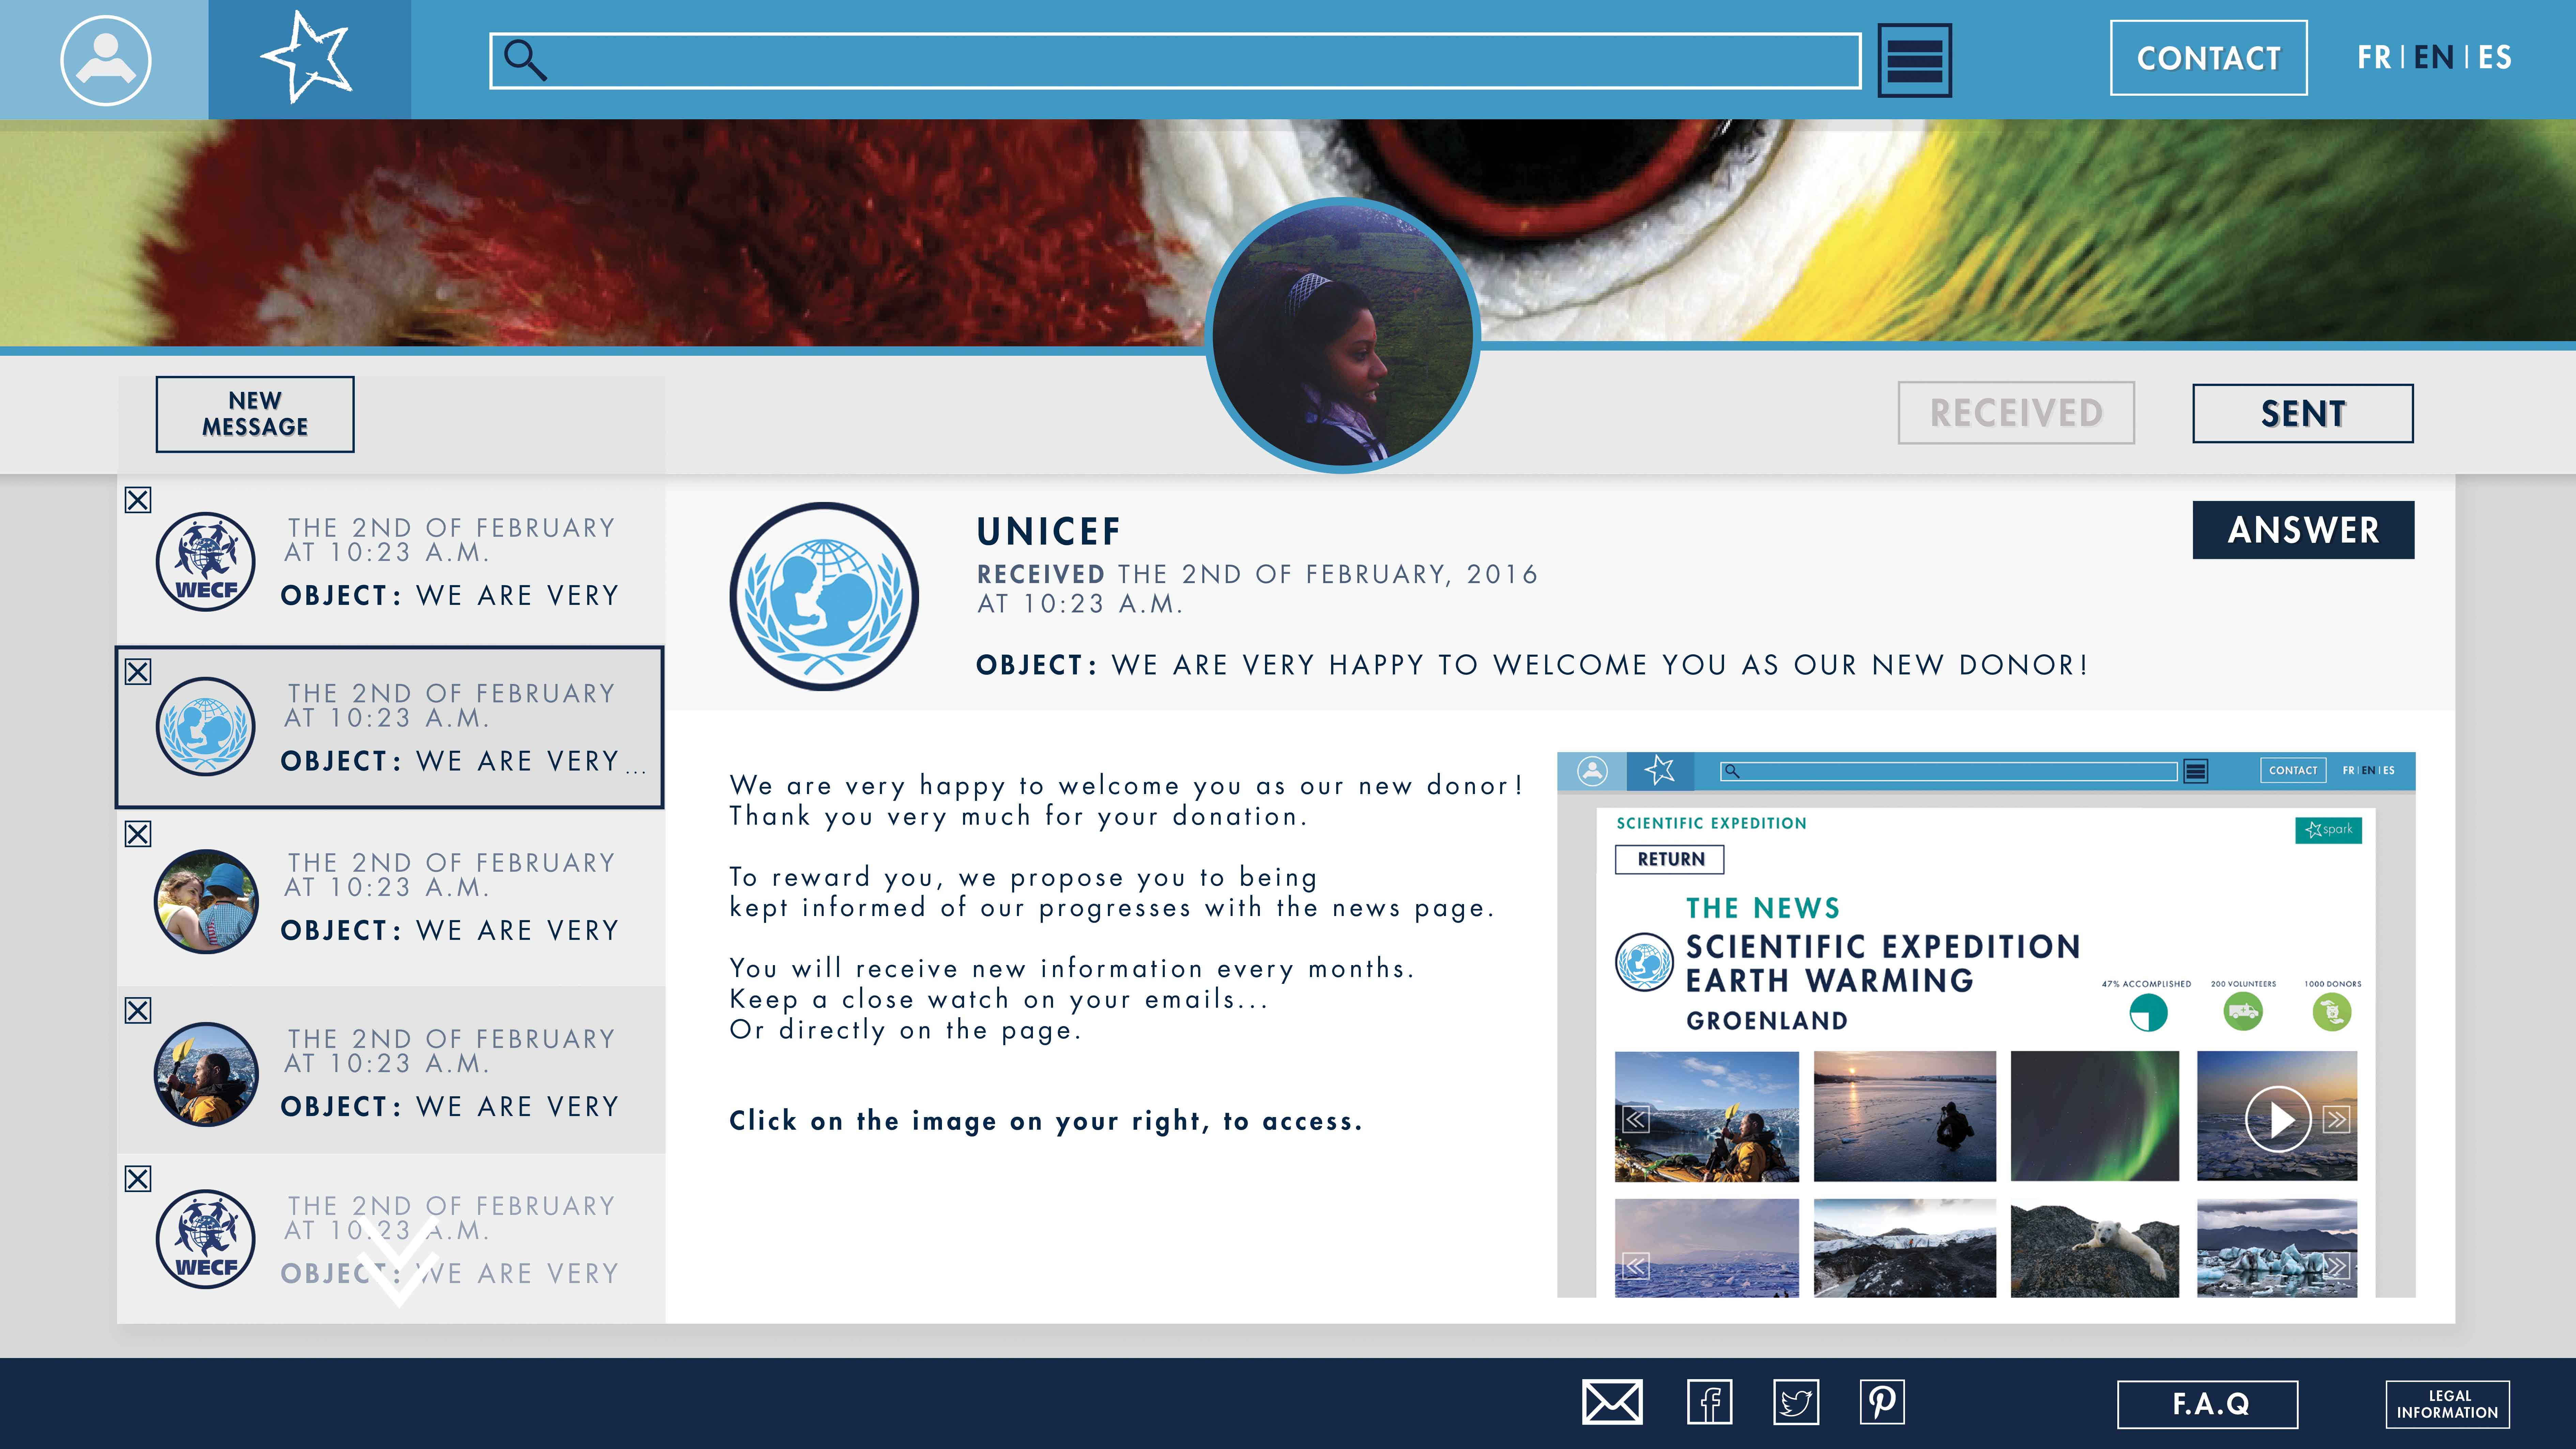This screenshot has width=2576, height=1449.
Task: Click the spark badge in news preview
Action: click(2328, 830)
